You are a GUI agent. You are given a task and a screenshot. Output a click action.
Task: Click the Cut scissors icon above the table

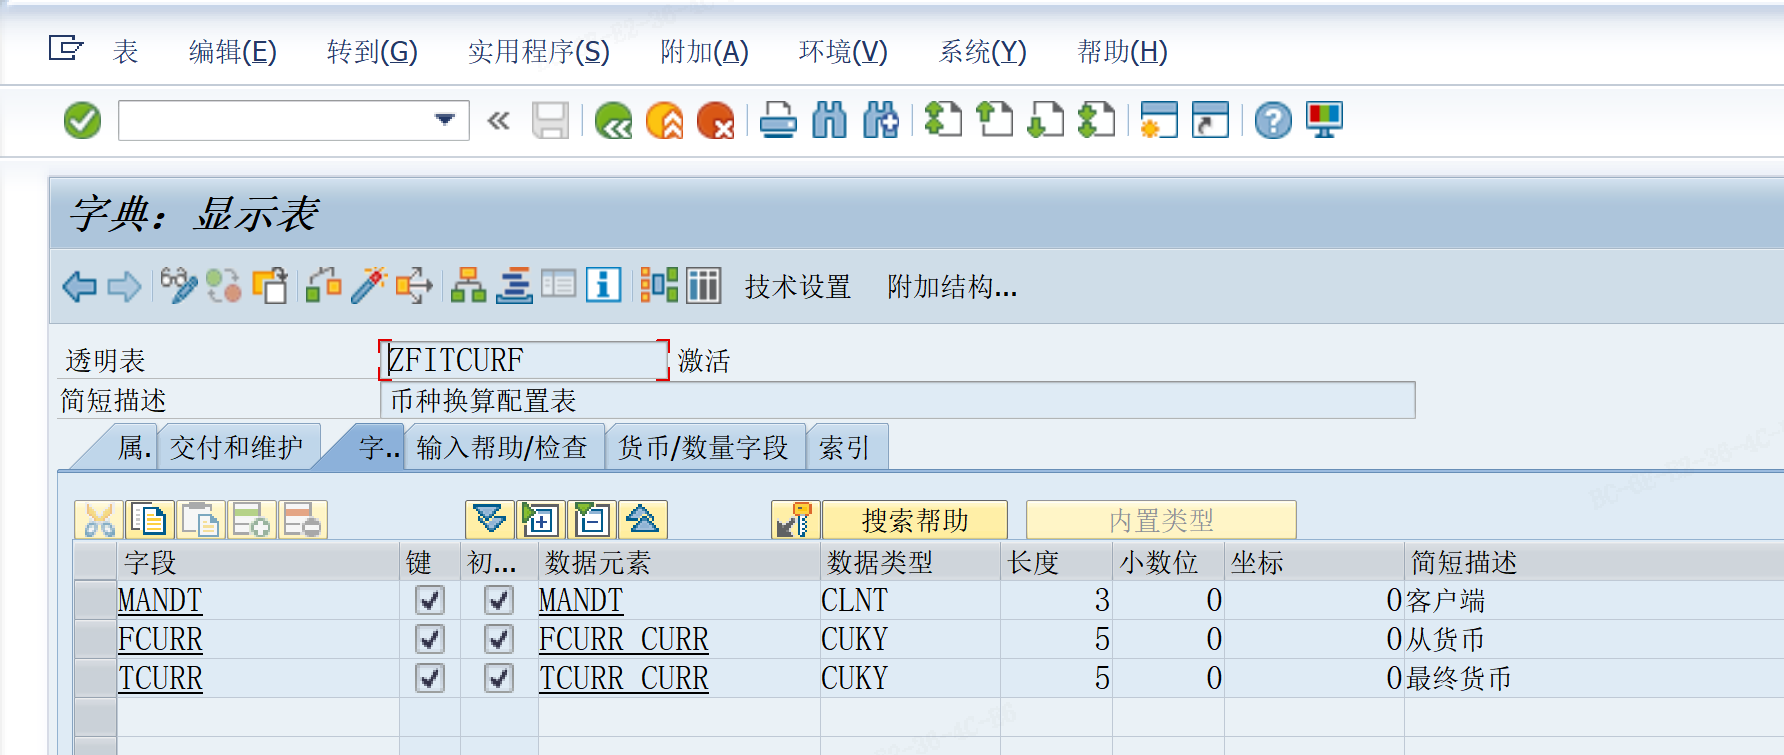[x=99, y=520]
